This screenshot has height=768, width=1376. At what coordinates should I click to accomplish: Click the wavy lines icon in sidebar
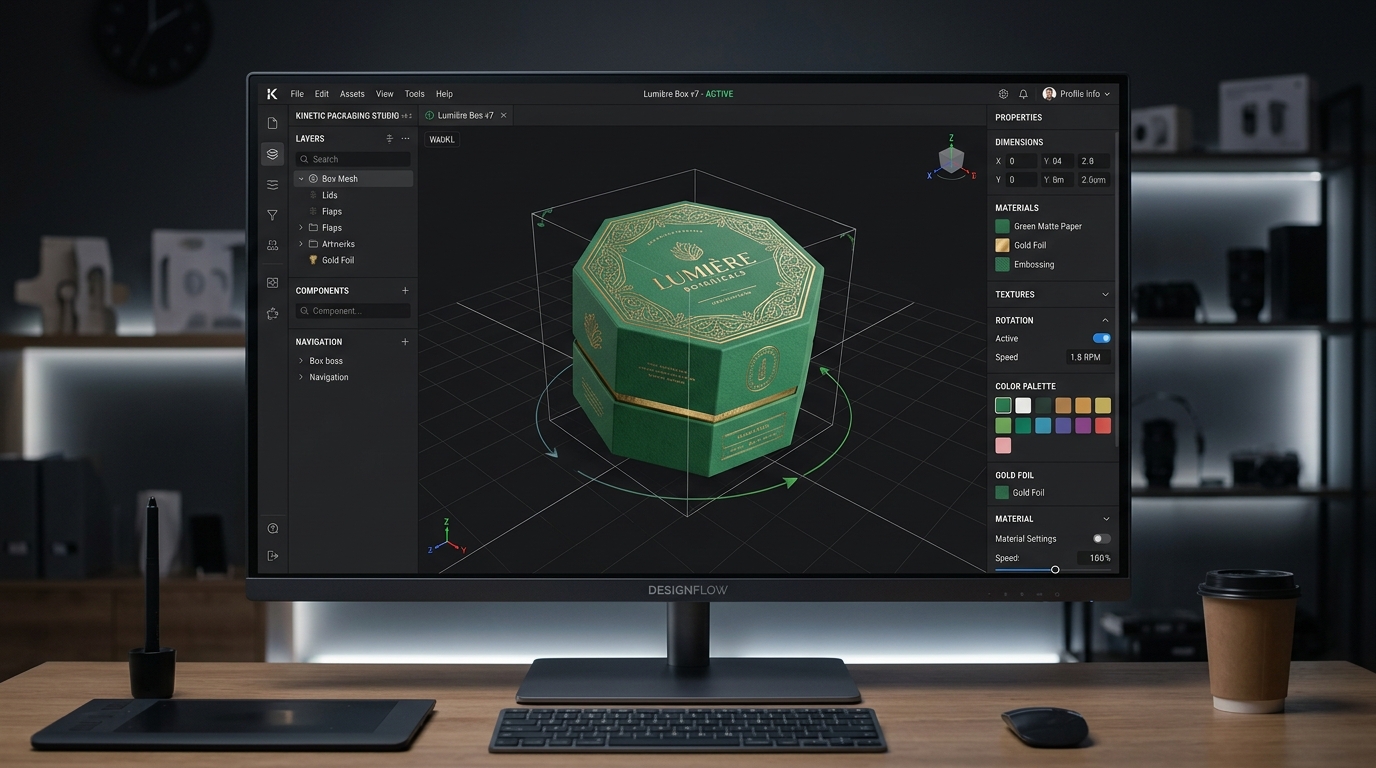(272, 185)
